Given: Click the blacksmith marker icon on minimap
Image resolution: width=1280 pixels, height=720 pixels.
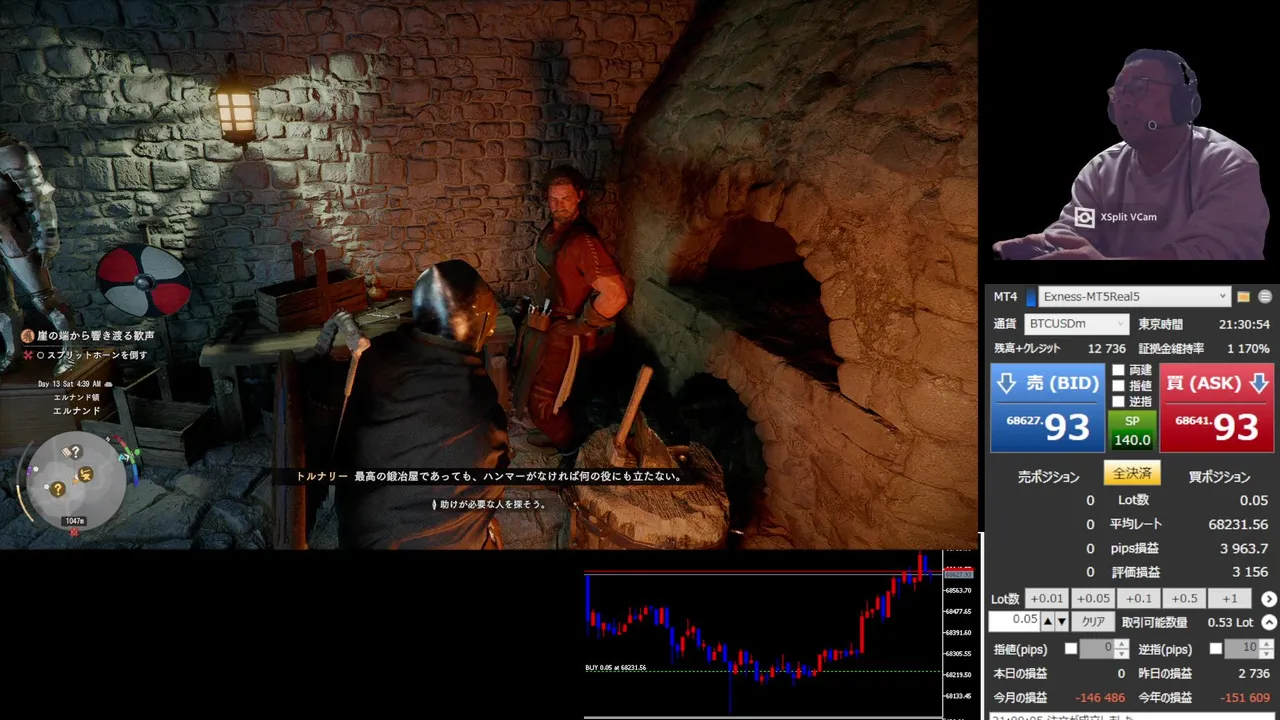Looking at the screenshot, I should 86,473.
